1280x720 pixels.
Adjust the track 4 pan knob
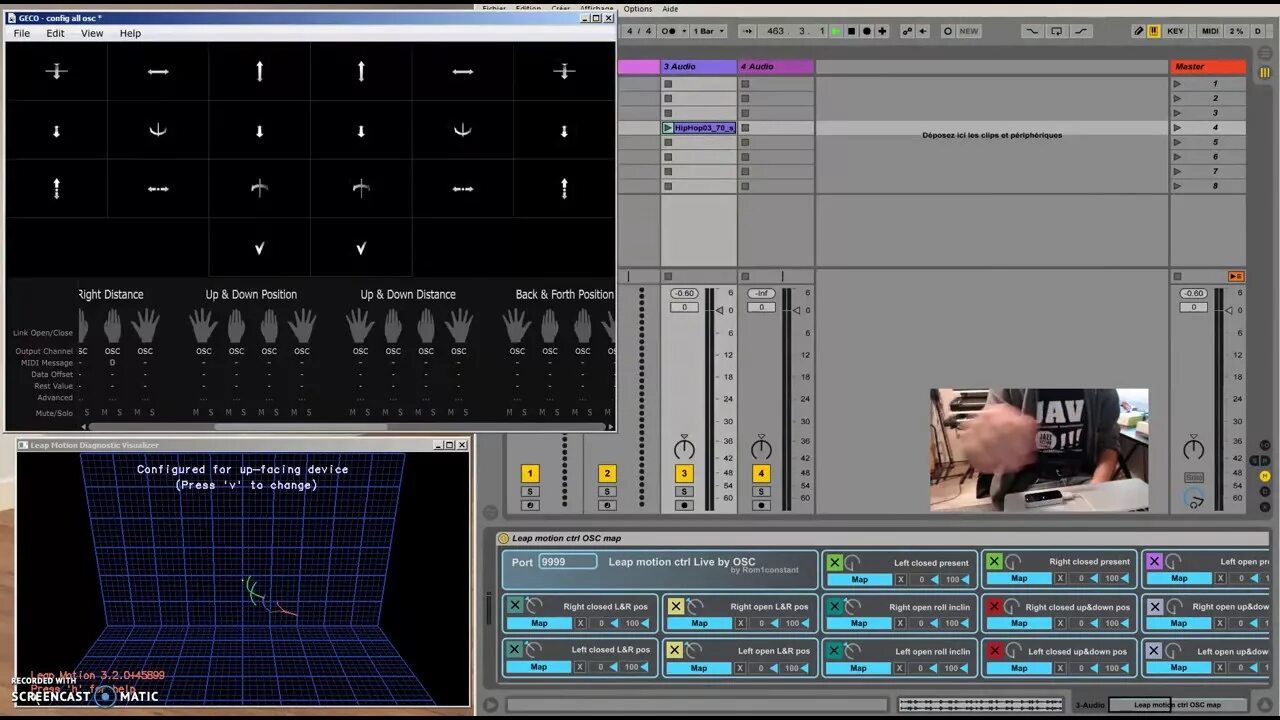(761, 448)
